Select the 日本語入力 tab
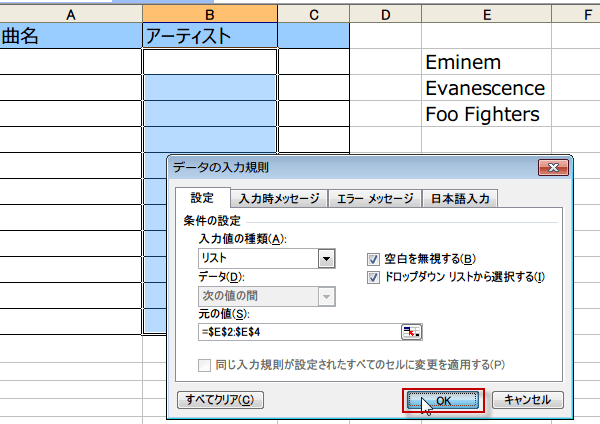Image resolution: width=600 pixels, height=424 pixels. pyautogui.click(x=460, y=198)
